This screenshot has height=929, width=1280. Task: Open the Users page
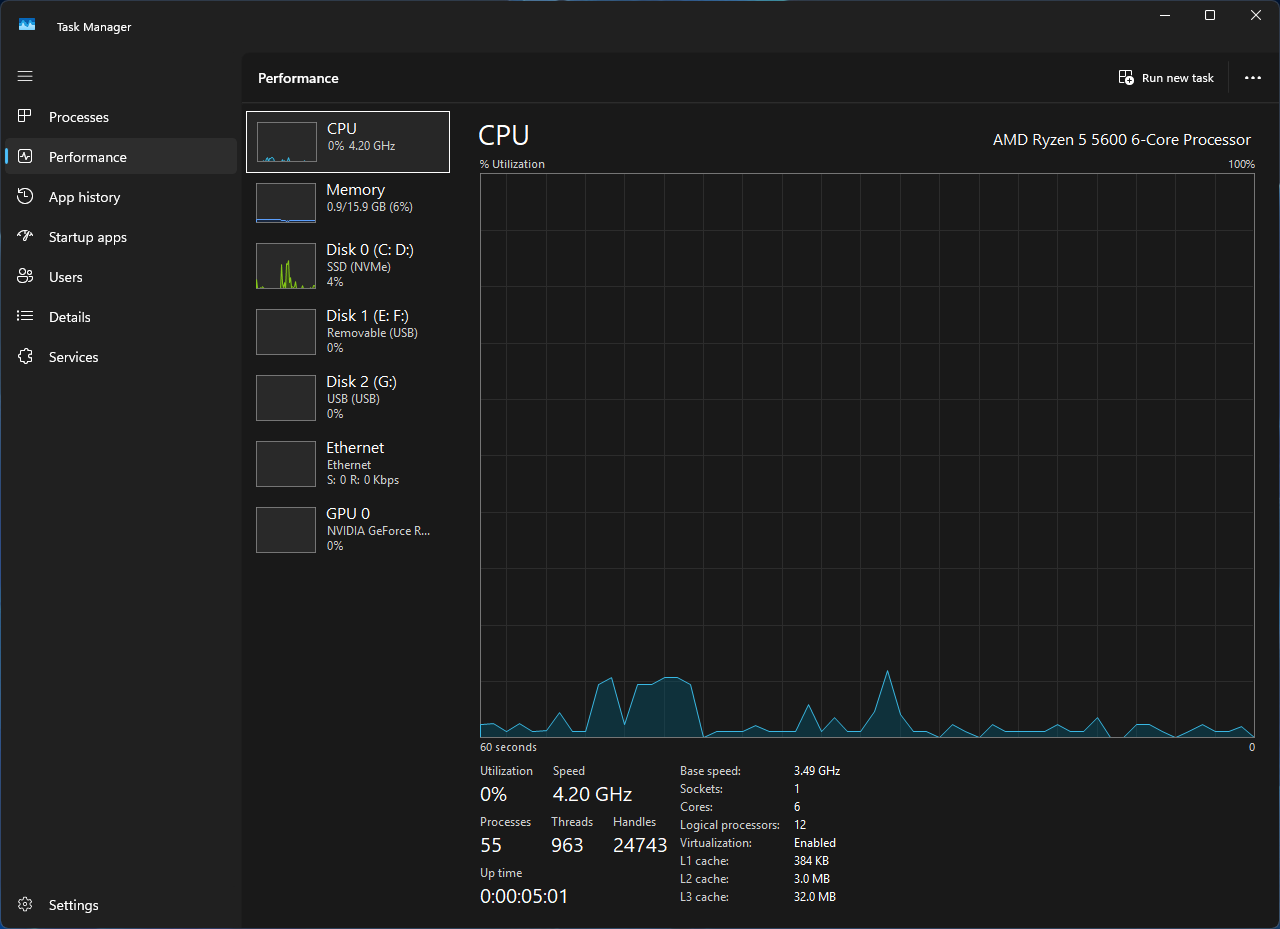tap(66, 277)
